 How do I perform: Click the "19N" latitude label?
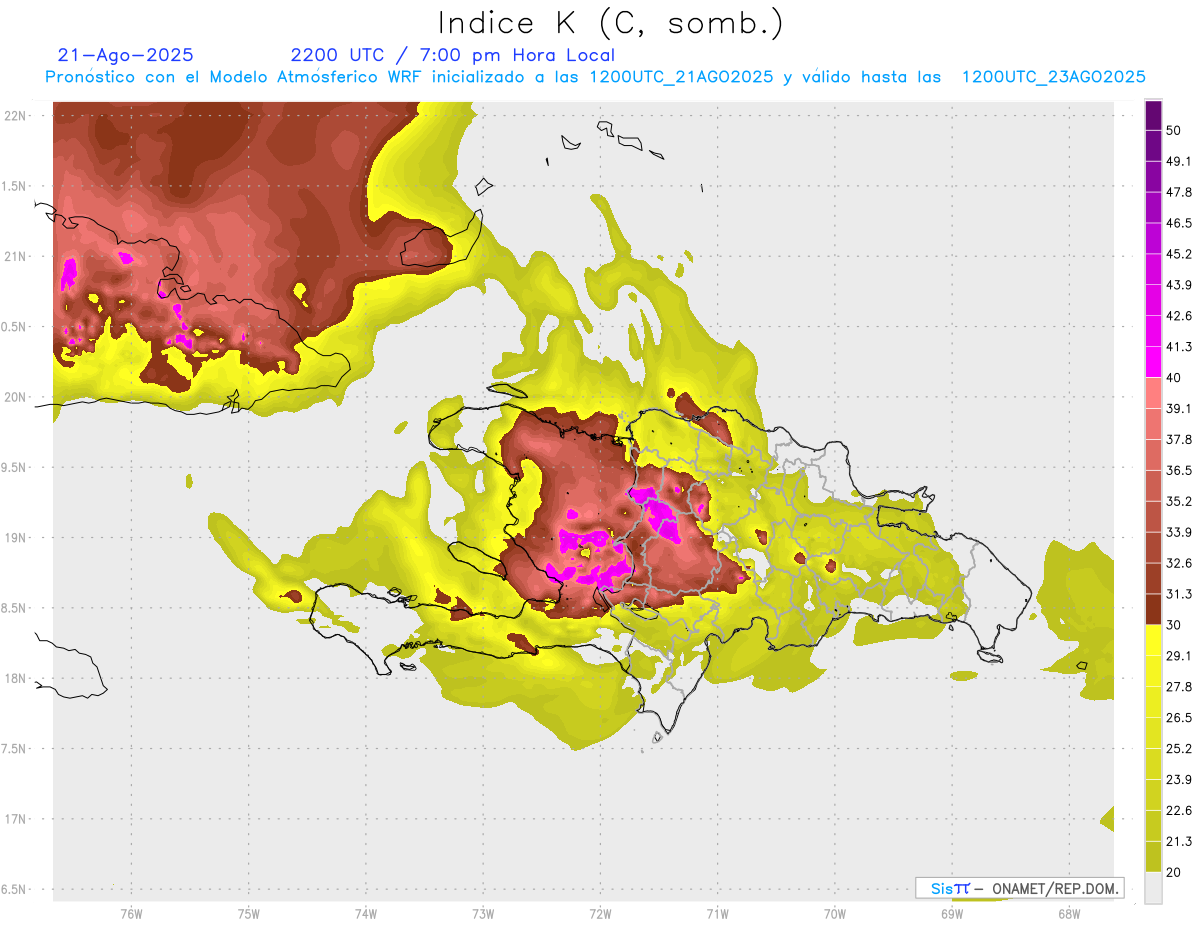point(15,538)
